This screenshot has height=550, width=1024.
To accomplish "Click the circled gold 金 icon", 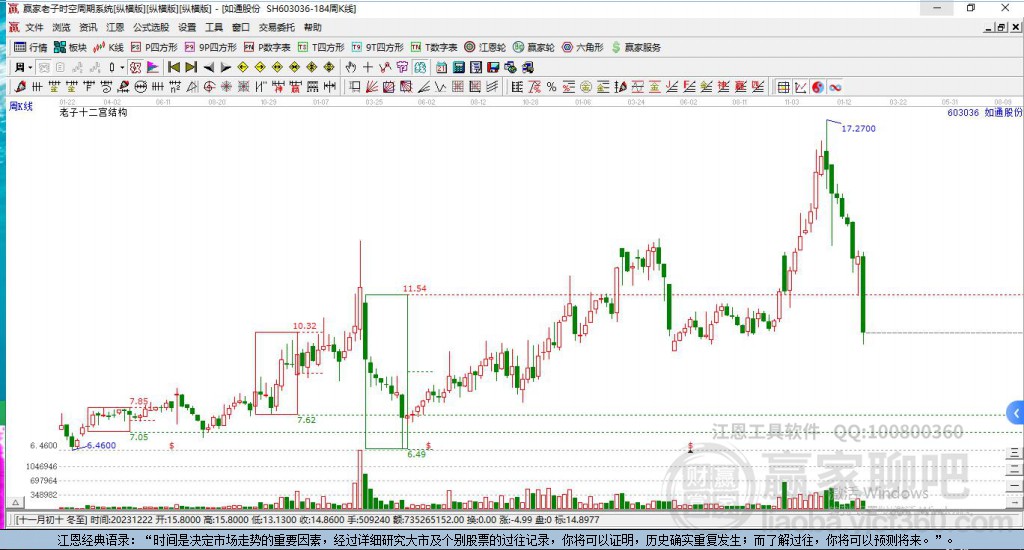I will (586, 87).
